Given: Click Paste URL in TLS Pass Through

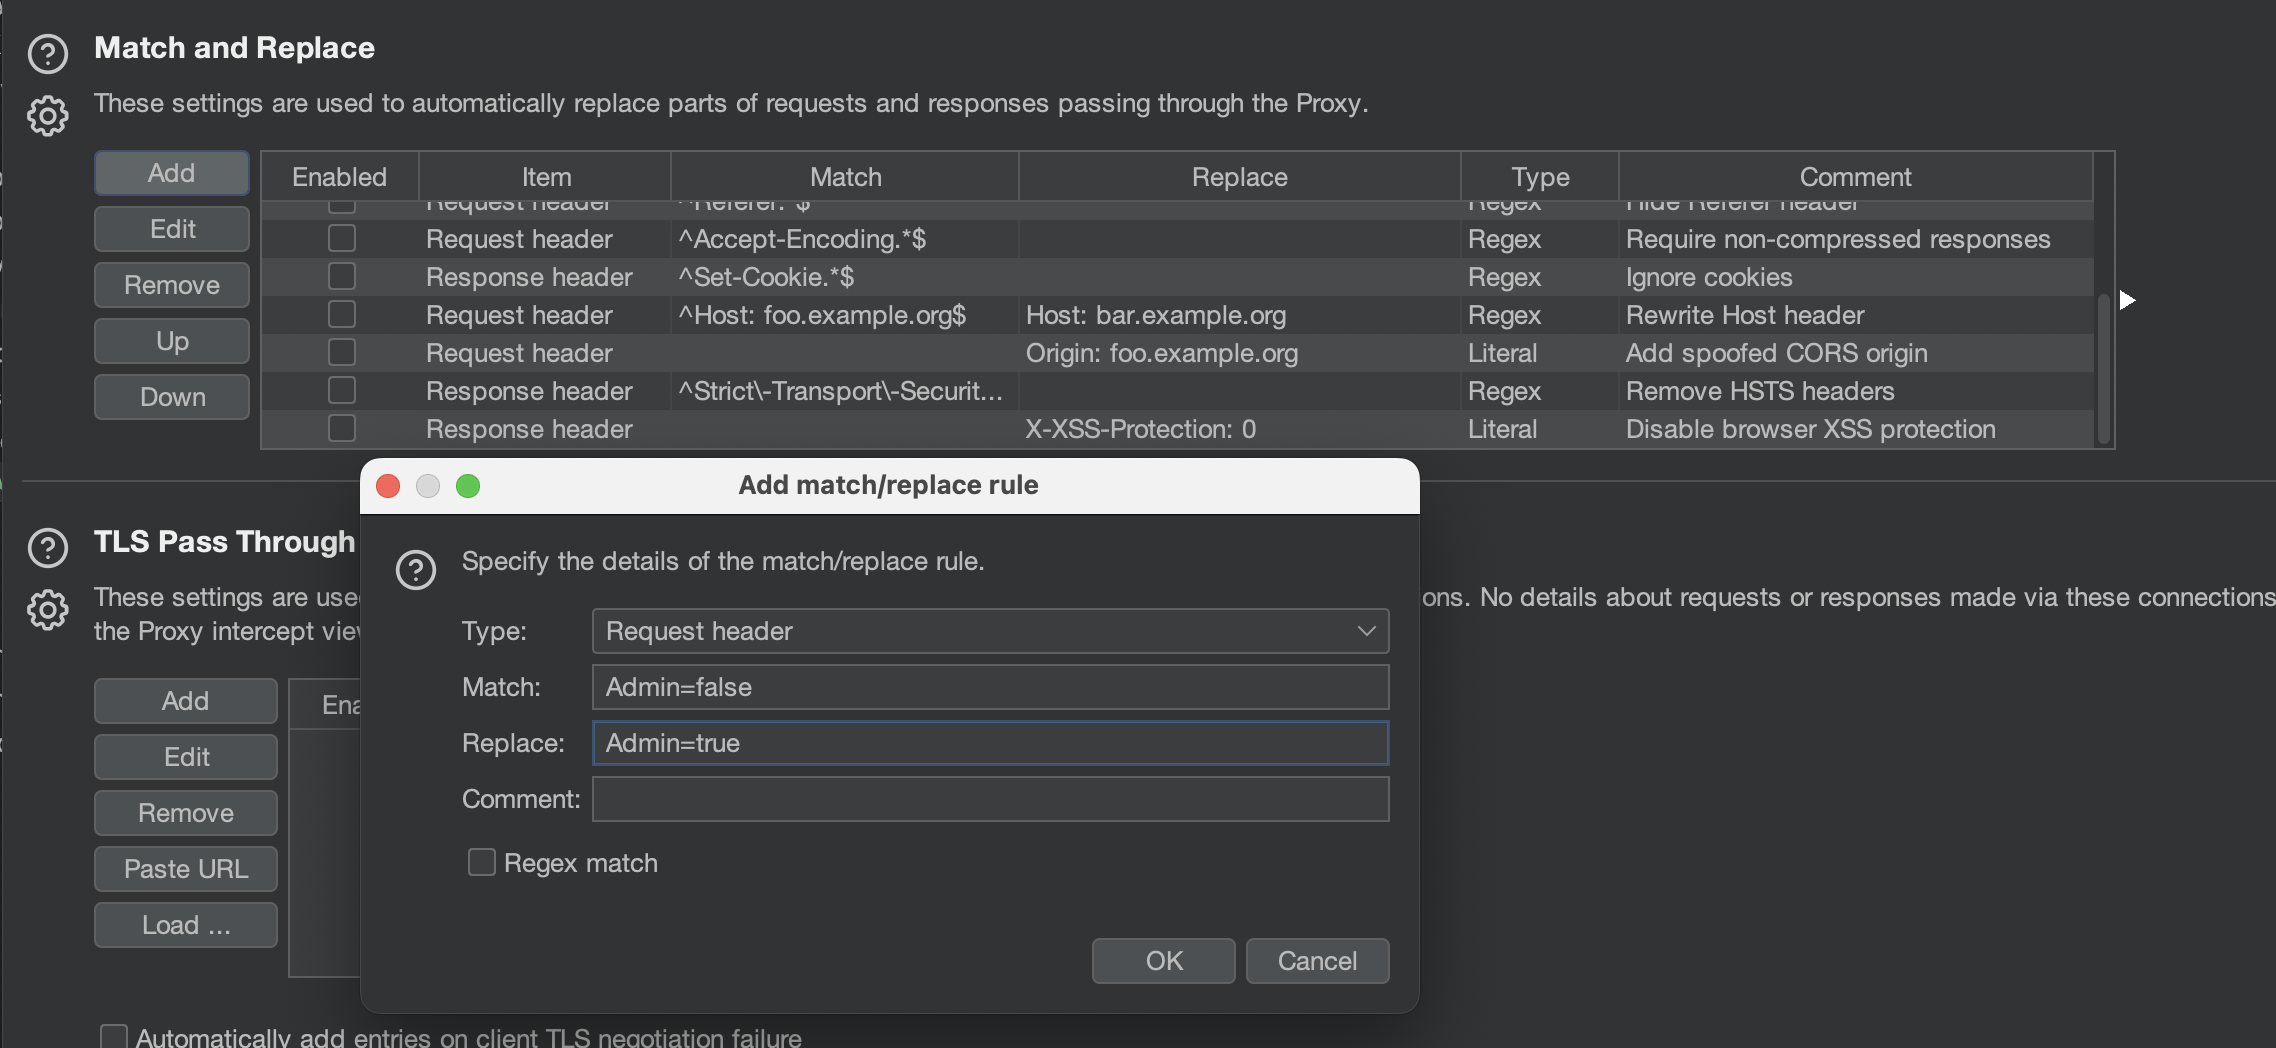Looking at the screenshot, I should 185,869.
